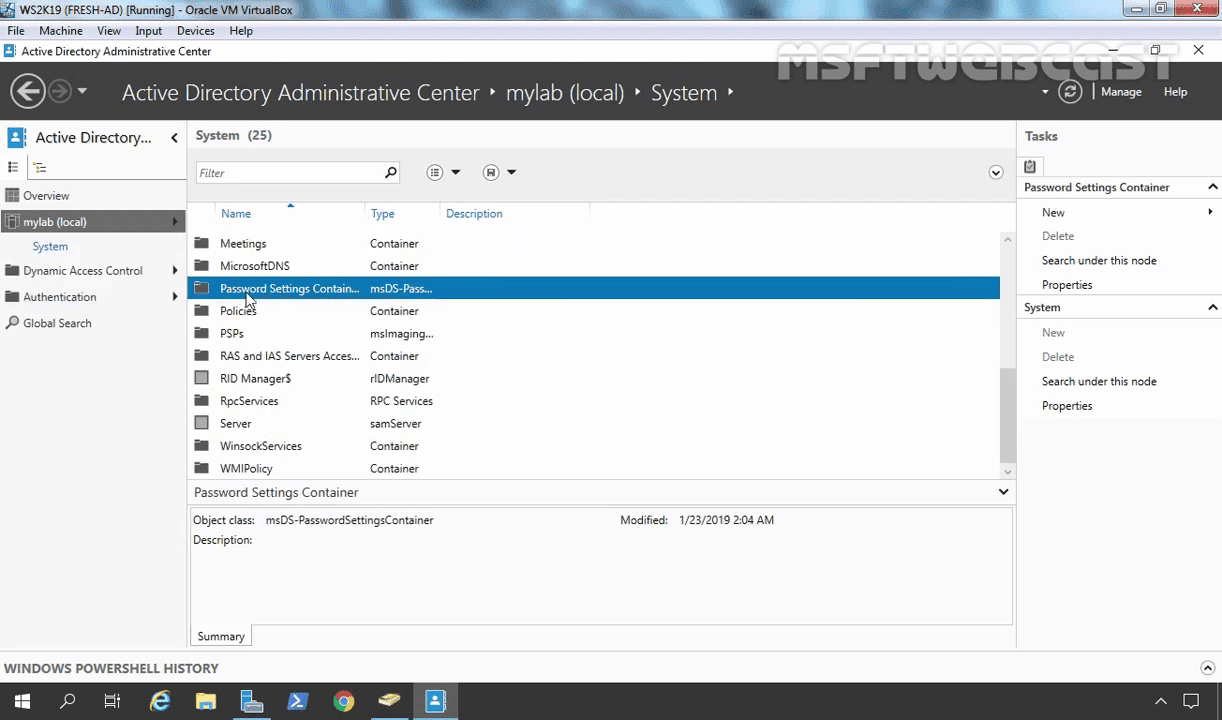Click the WMIPolicy folder icon
Screen dimensions: 1222x720
tap(202, 468)
